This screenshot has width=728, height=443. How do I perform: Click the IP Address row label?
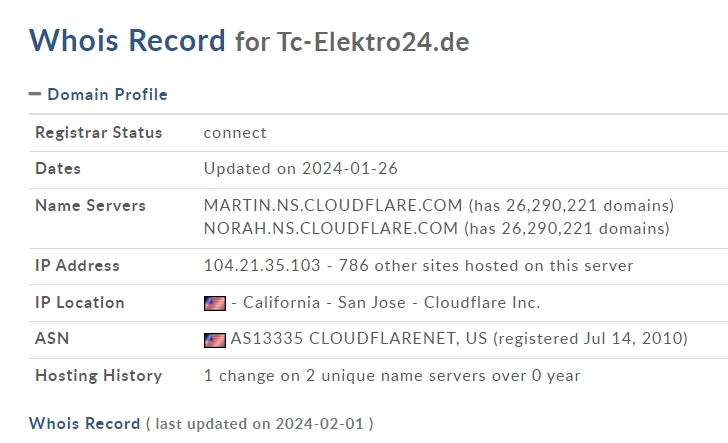pyautogui.click(x=78, y=265)
